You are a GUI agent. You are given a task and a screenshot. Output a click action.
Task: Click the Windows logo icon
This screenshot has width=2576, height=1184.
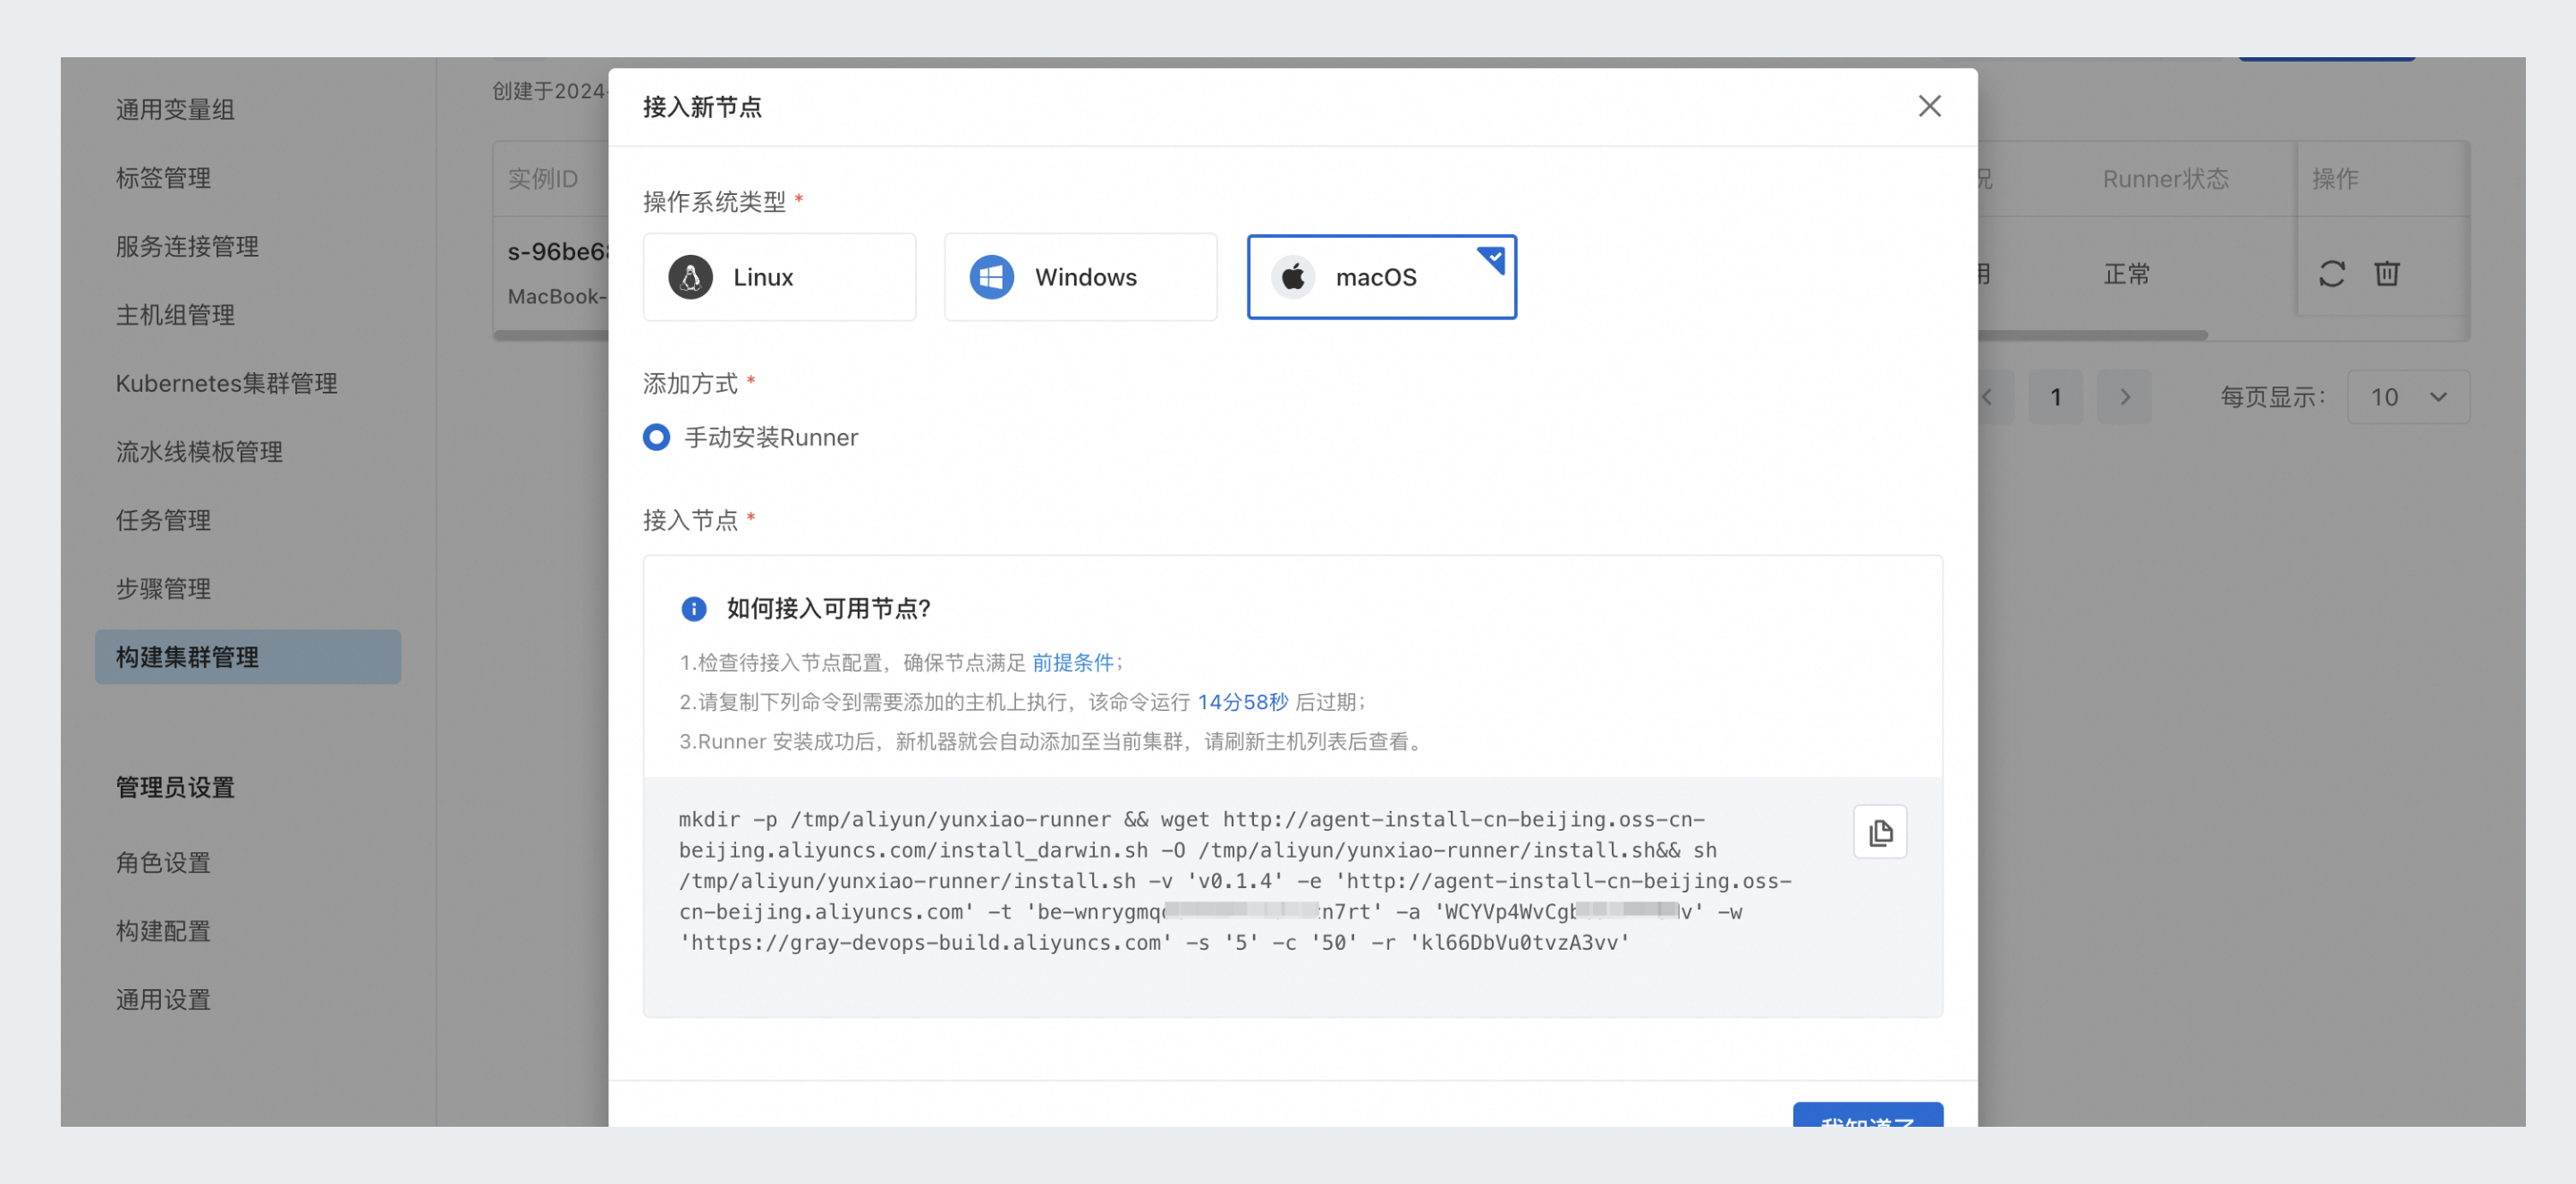991,277
